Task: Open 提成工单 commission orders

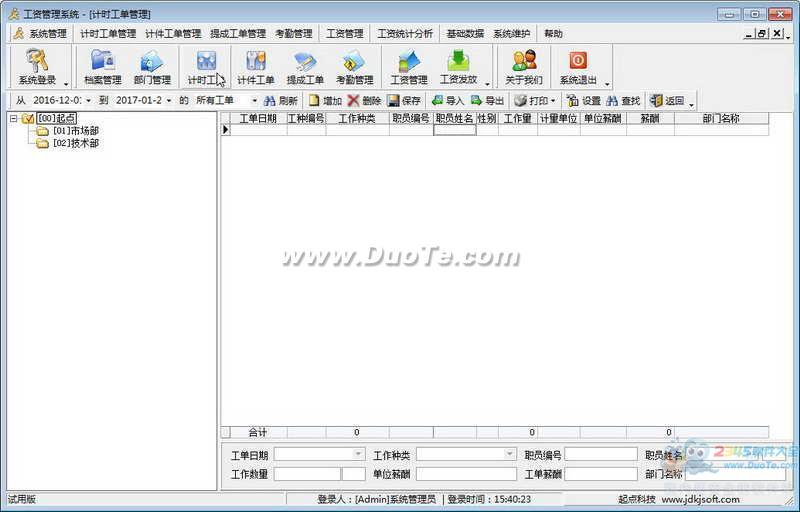Action: [x=305, y=67]
